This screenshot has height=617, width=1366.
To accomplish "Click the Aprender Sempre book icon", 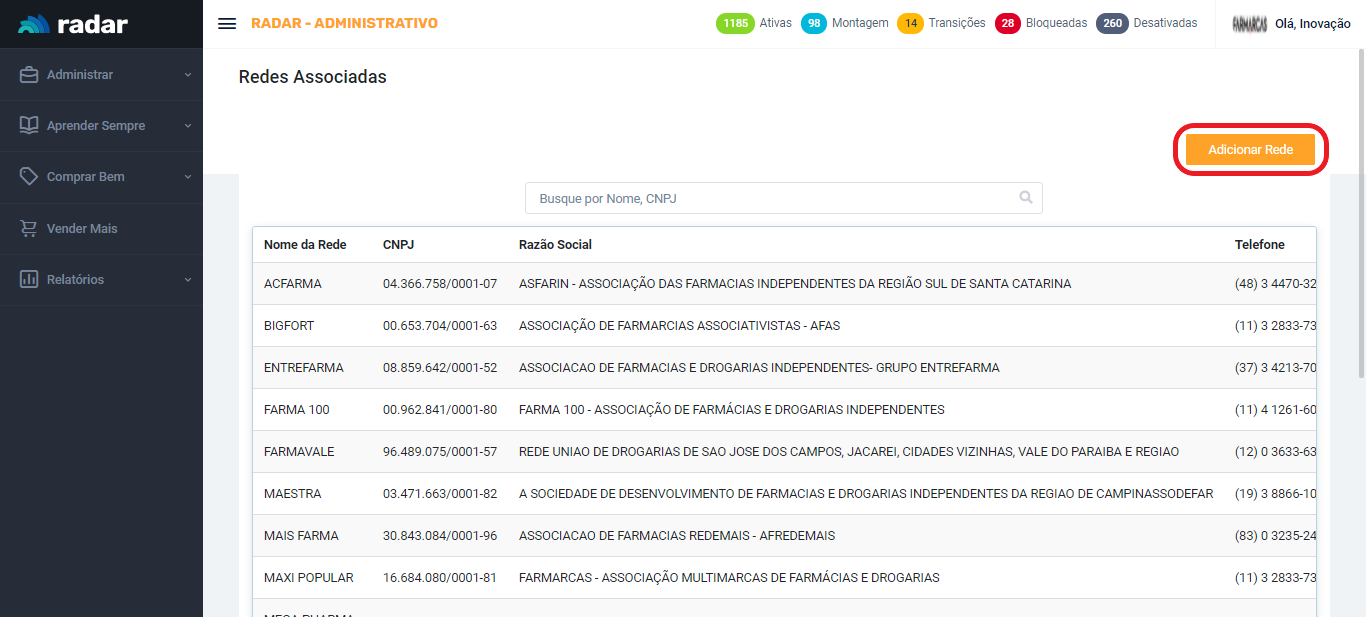I will [x=29, y=126].
